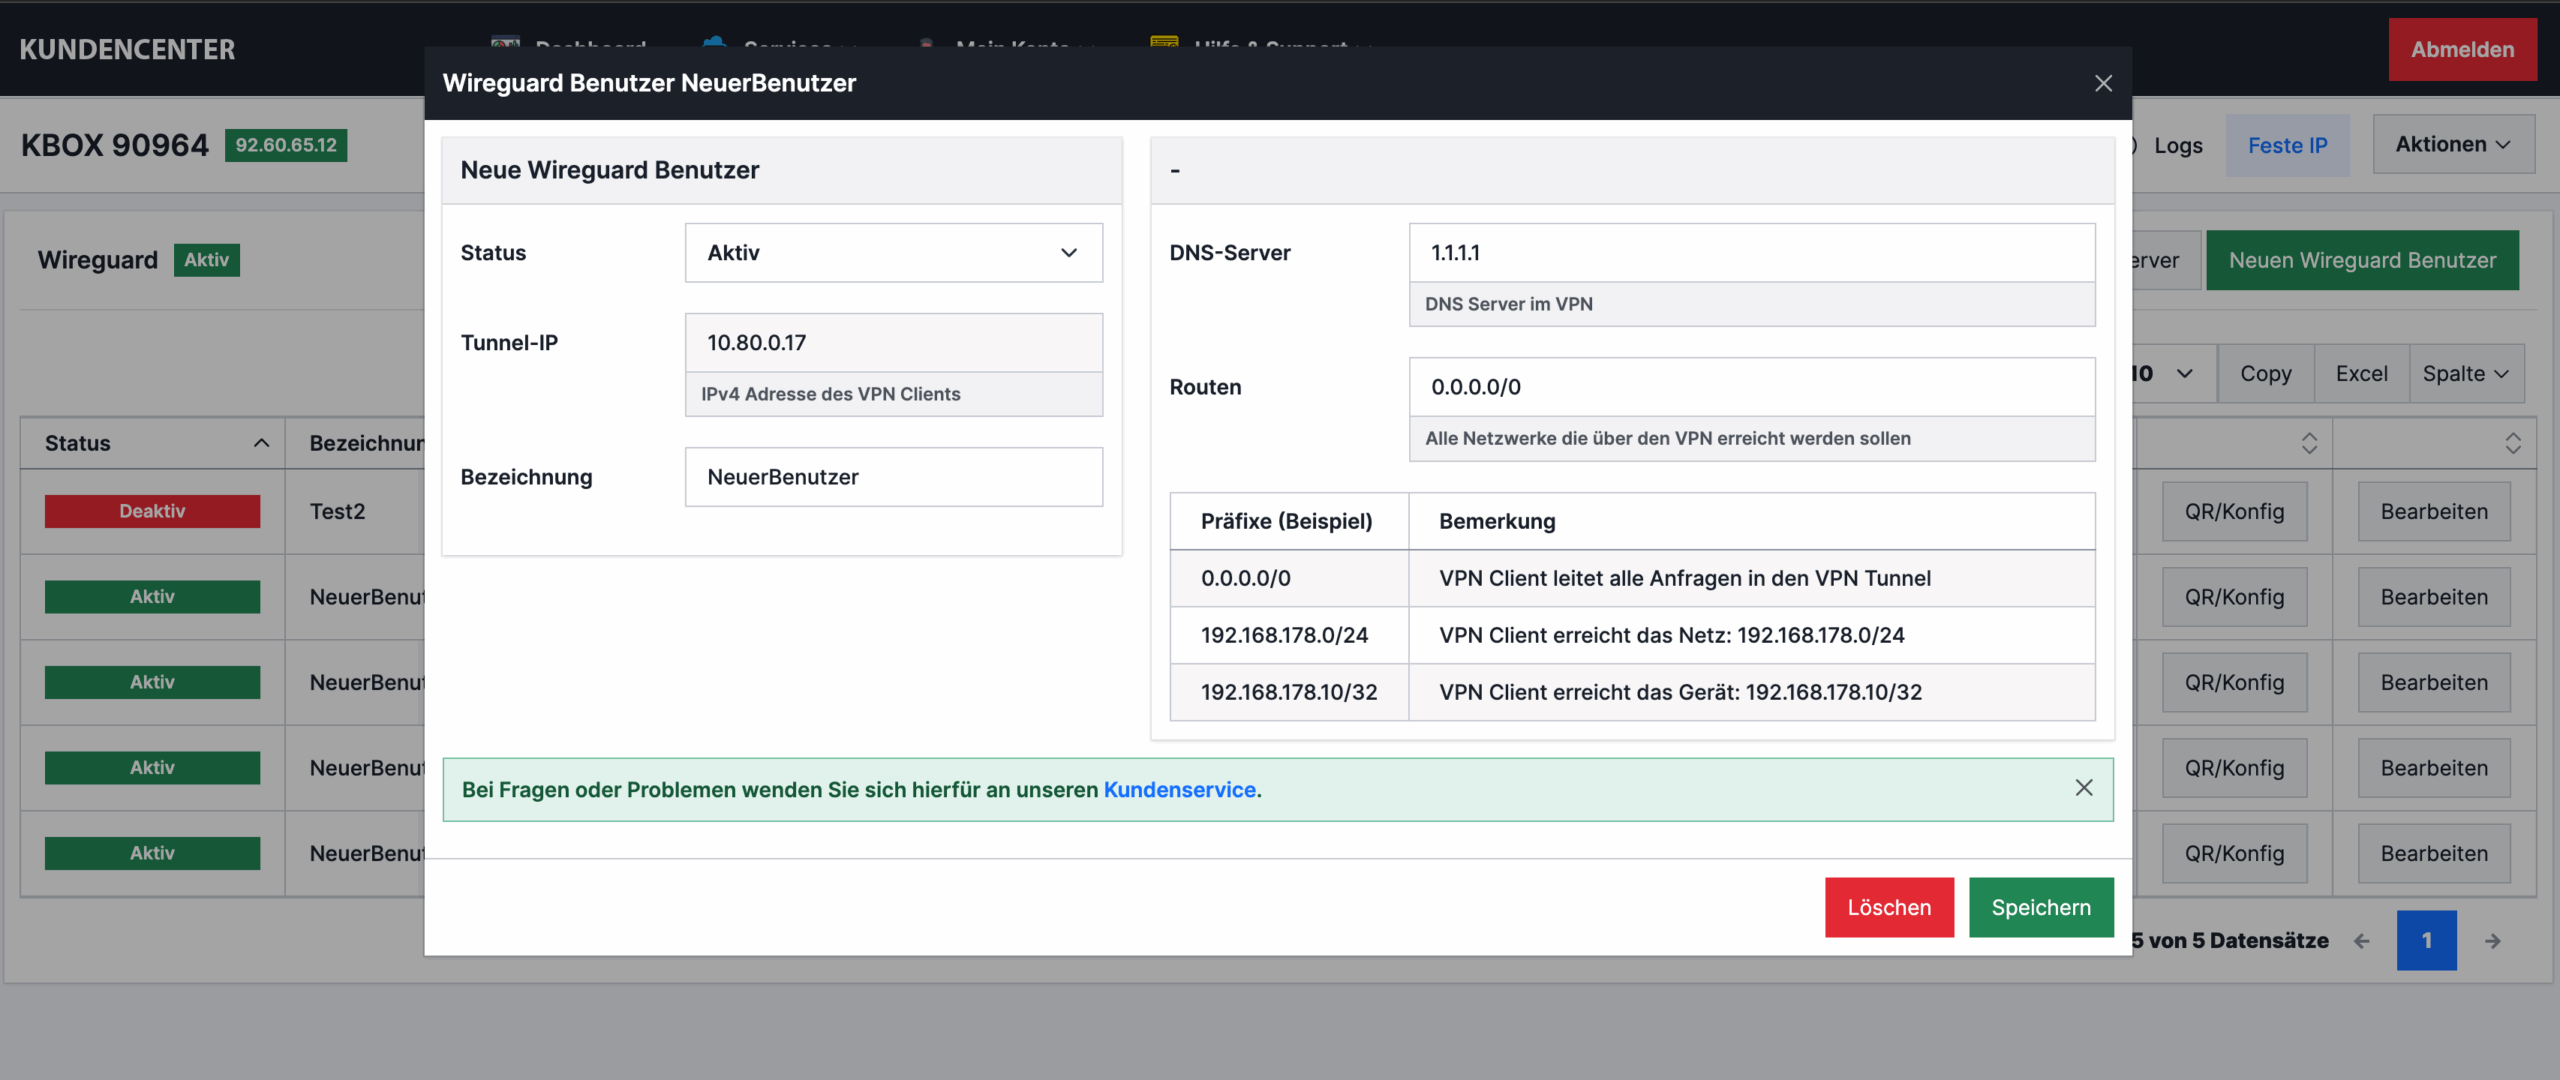The width and height of the screenshot is (2560, 1080).
Task: Click into the Routen input field
Action: (x=1751, y=387)
